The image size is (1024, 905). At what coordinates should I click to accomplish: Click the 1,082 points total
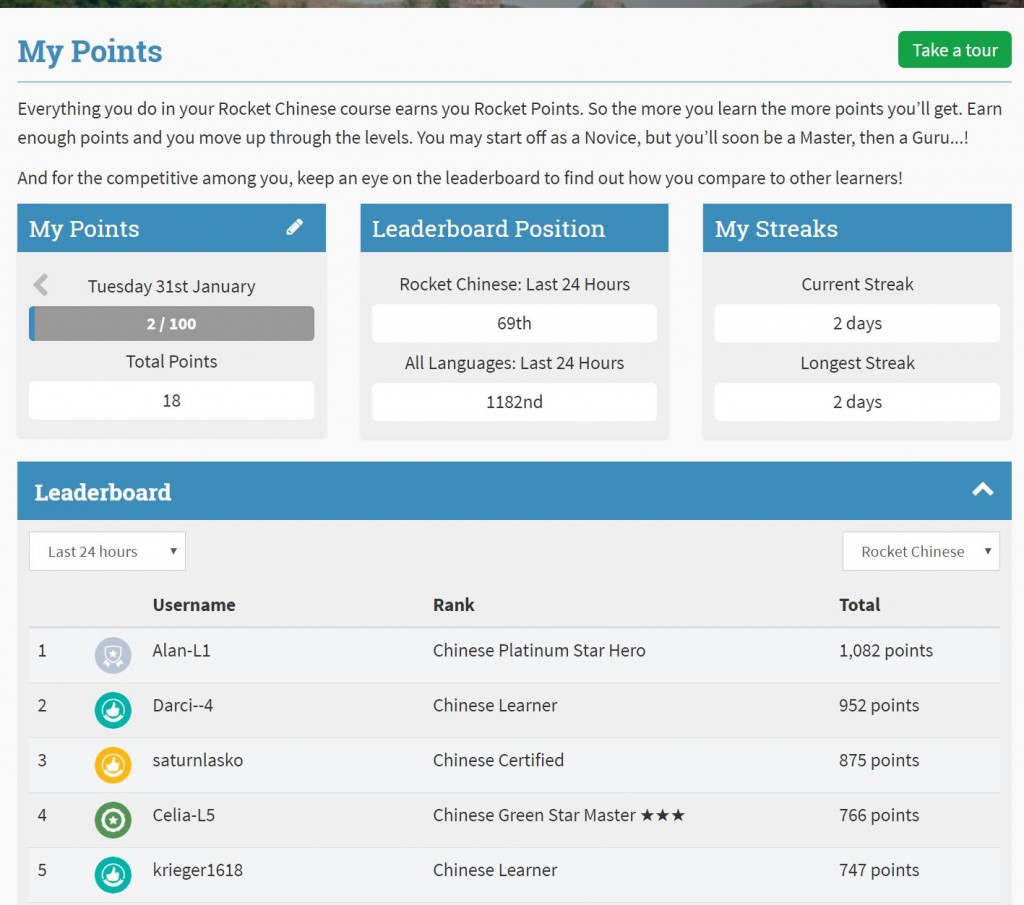pyautogui.click(x=886, y=650)
